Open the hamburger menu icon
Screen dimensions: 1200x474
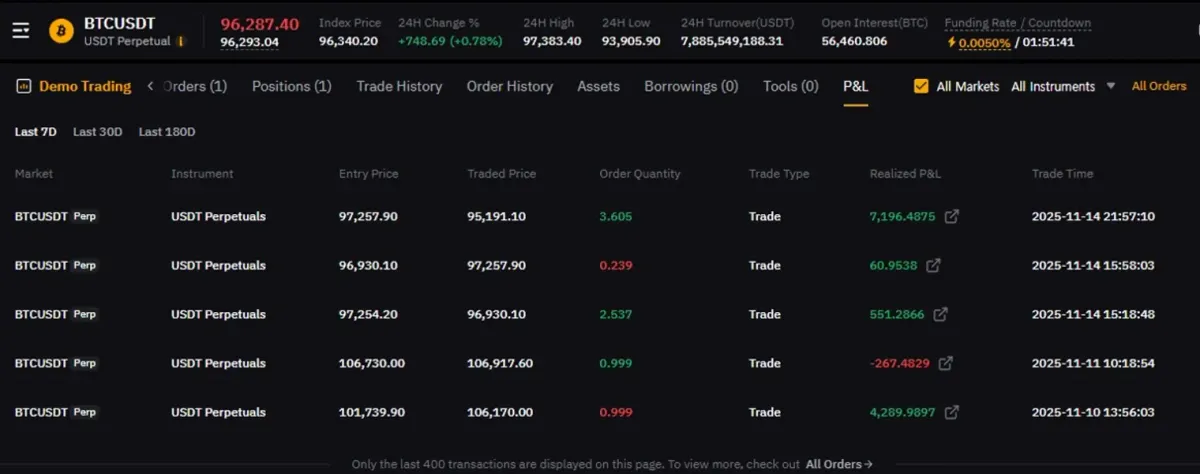click(x=21, y=30)
